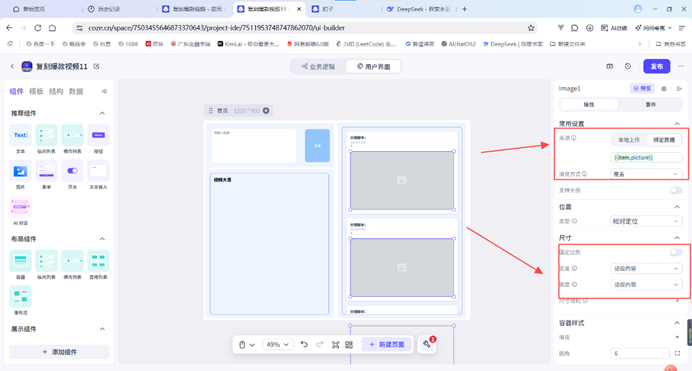The width and height of the screenshot is (692, 371).
Task: Collapse the right properties panel
Action: (679, 89)
